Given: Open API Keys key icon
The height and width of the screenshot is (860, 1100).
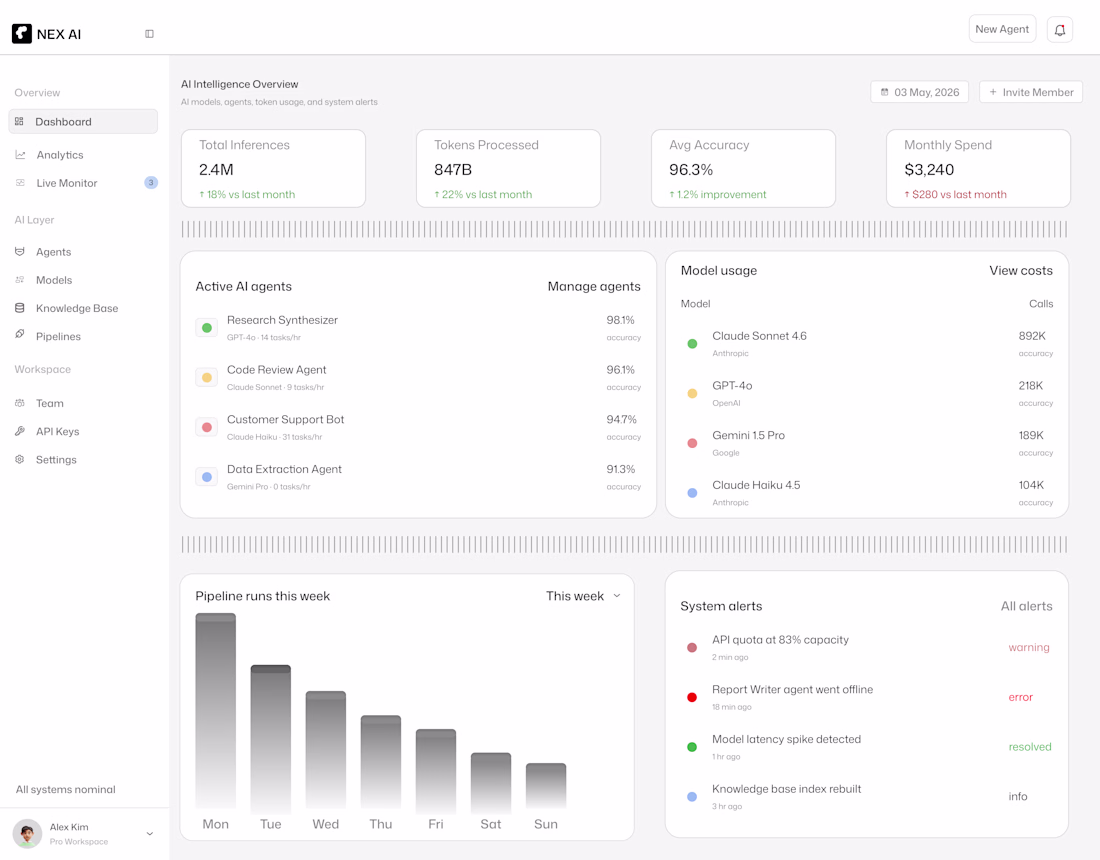Looking at the screenshot, I should tap(20, 431).
